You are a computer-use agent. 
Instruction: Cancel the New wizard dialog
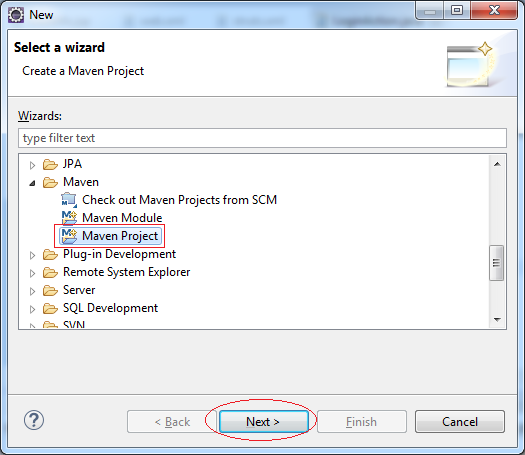tap(460, 422)
